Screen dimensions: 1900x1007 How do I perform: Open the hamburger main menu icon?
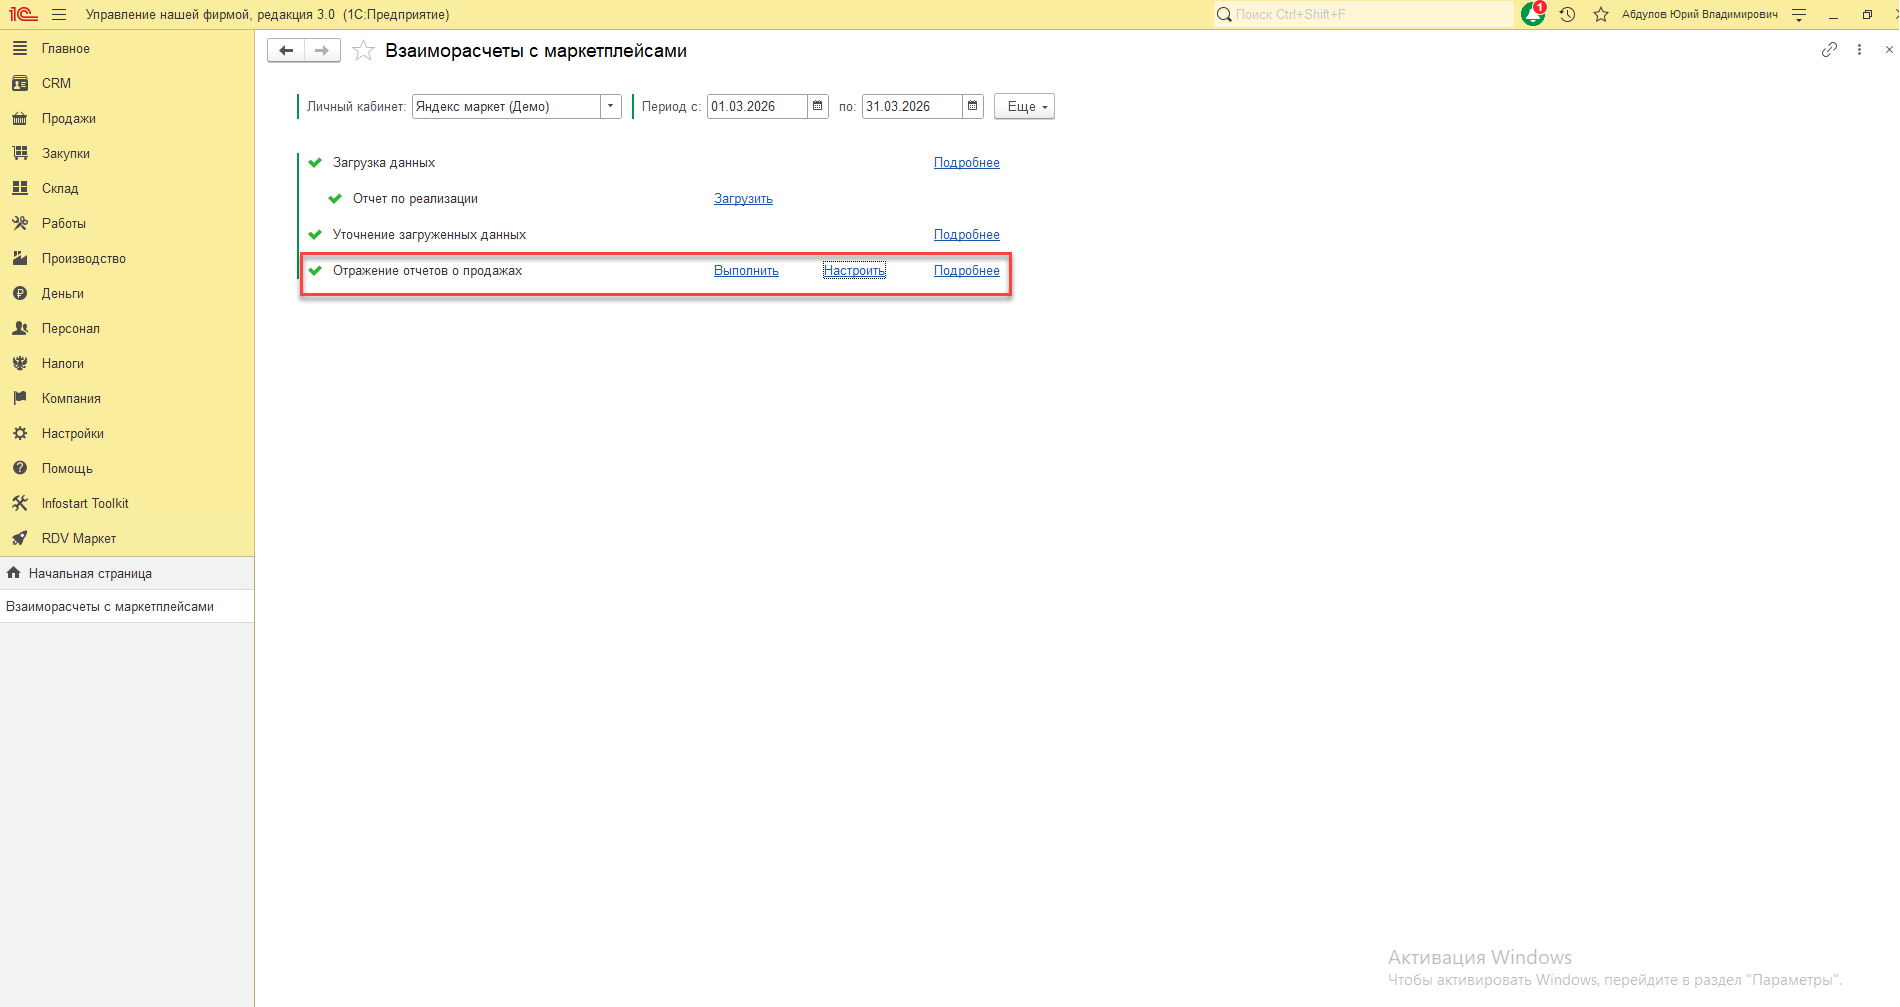click(x=59, y=15)
